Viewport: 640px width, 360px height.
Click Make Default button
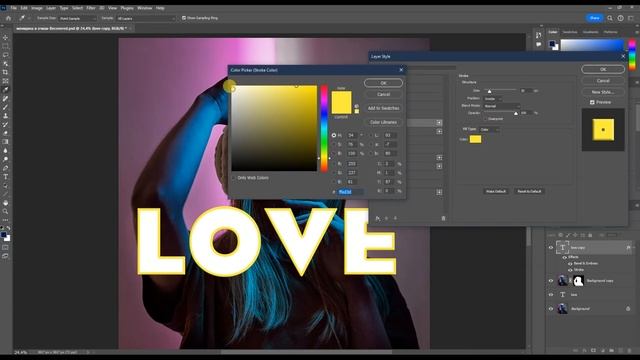[496, 191]
